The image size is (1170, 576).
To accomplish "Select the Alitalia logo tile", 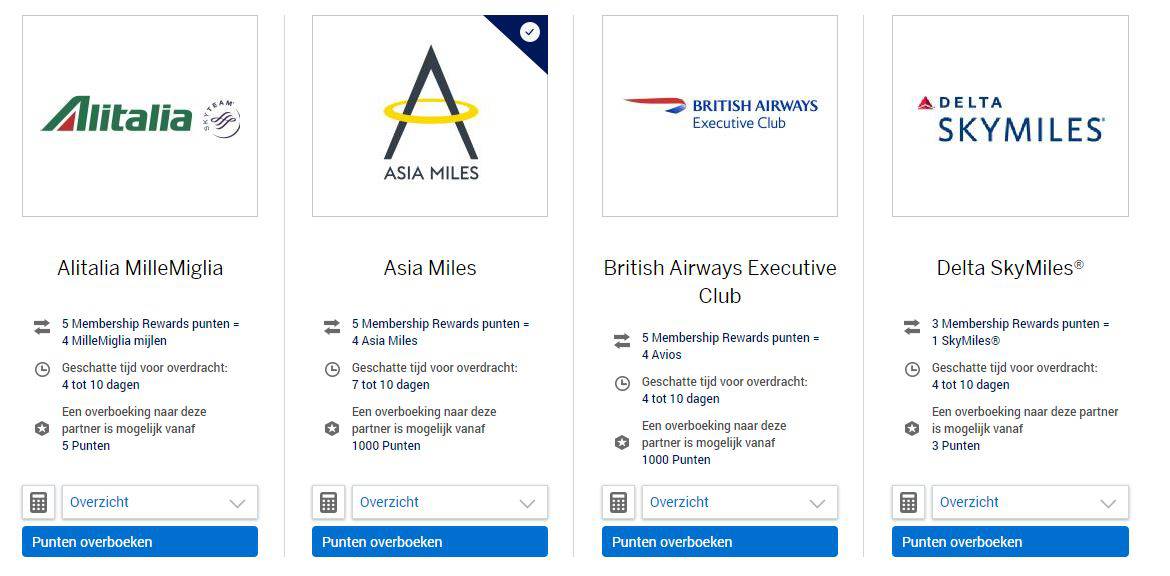I will (x=140, y=116).
